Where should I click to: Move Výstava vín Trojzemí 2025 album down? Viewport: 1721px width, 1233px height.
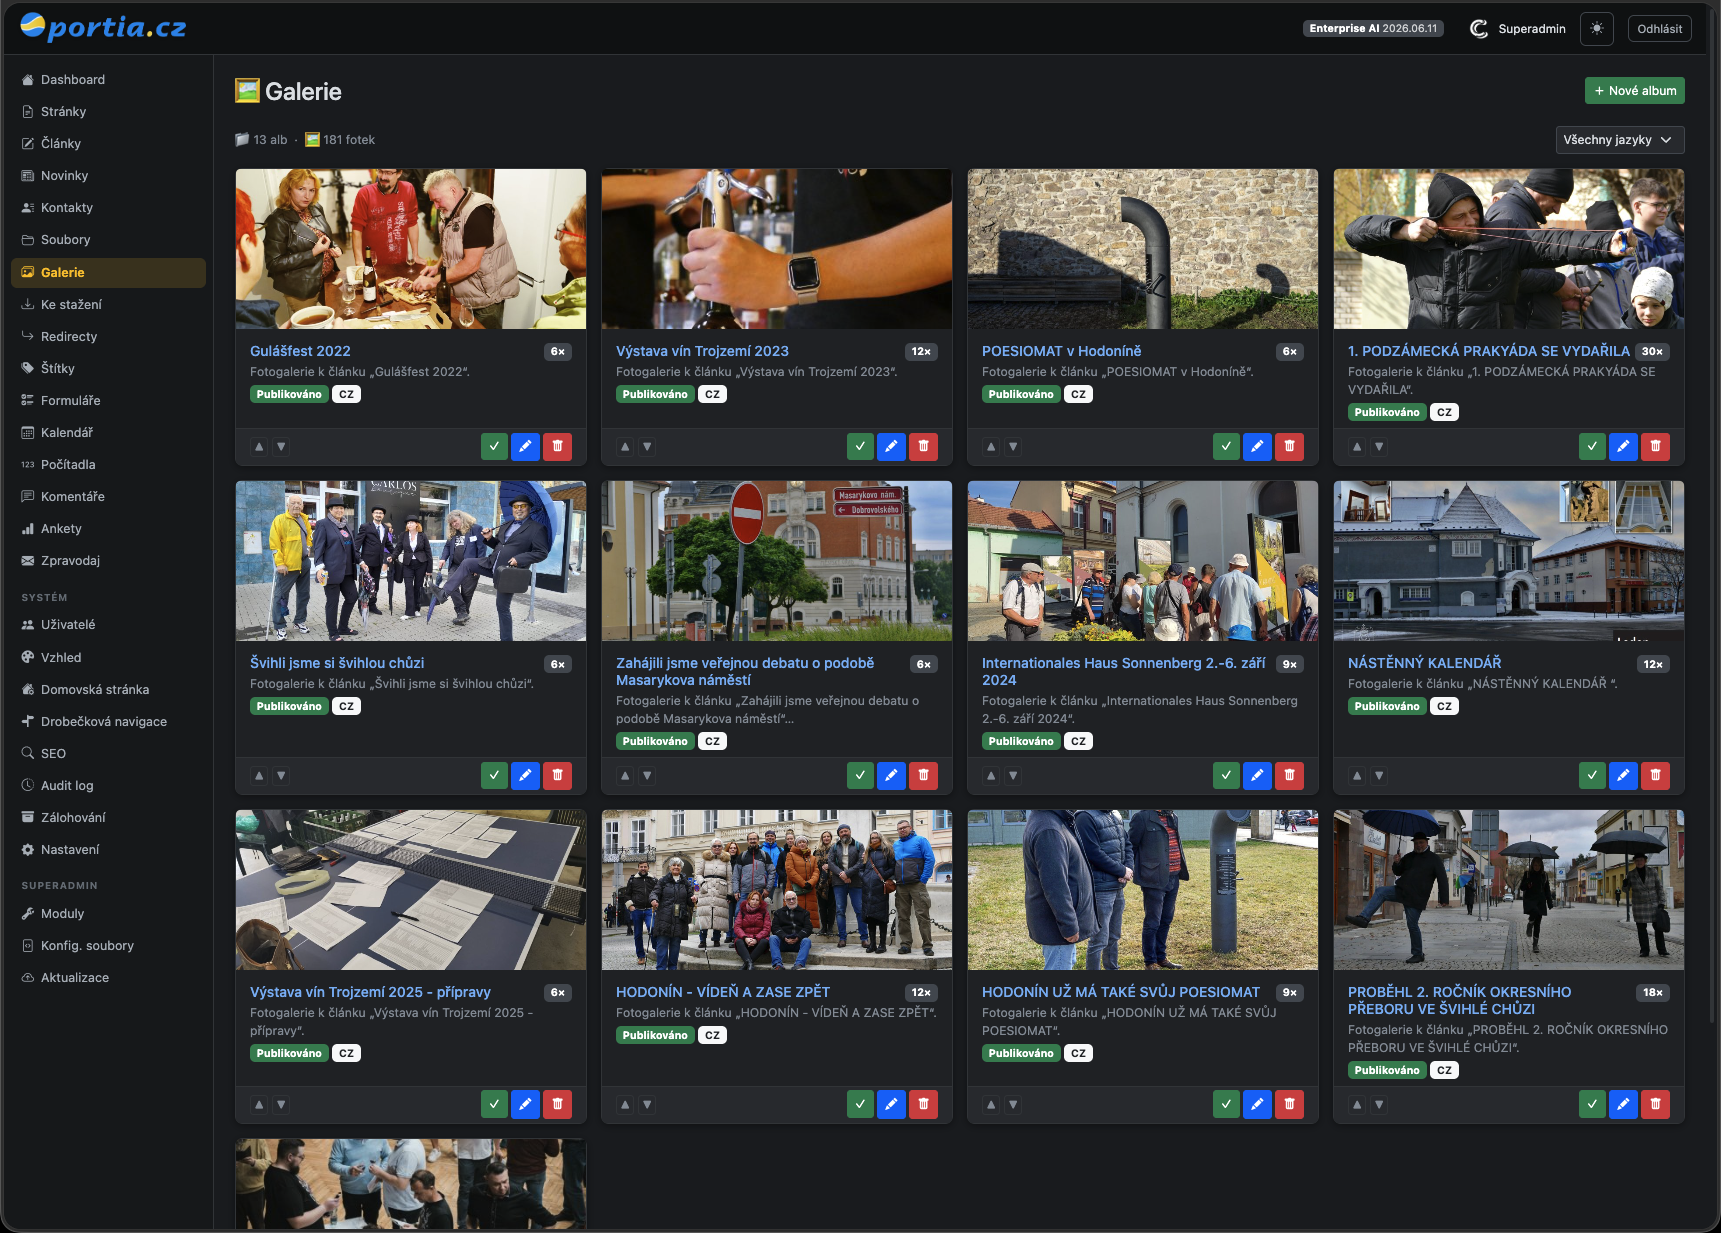pos(281,1104)
